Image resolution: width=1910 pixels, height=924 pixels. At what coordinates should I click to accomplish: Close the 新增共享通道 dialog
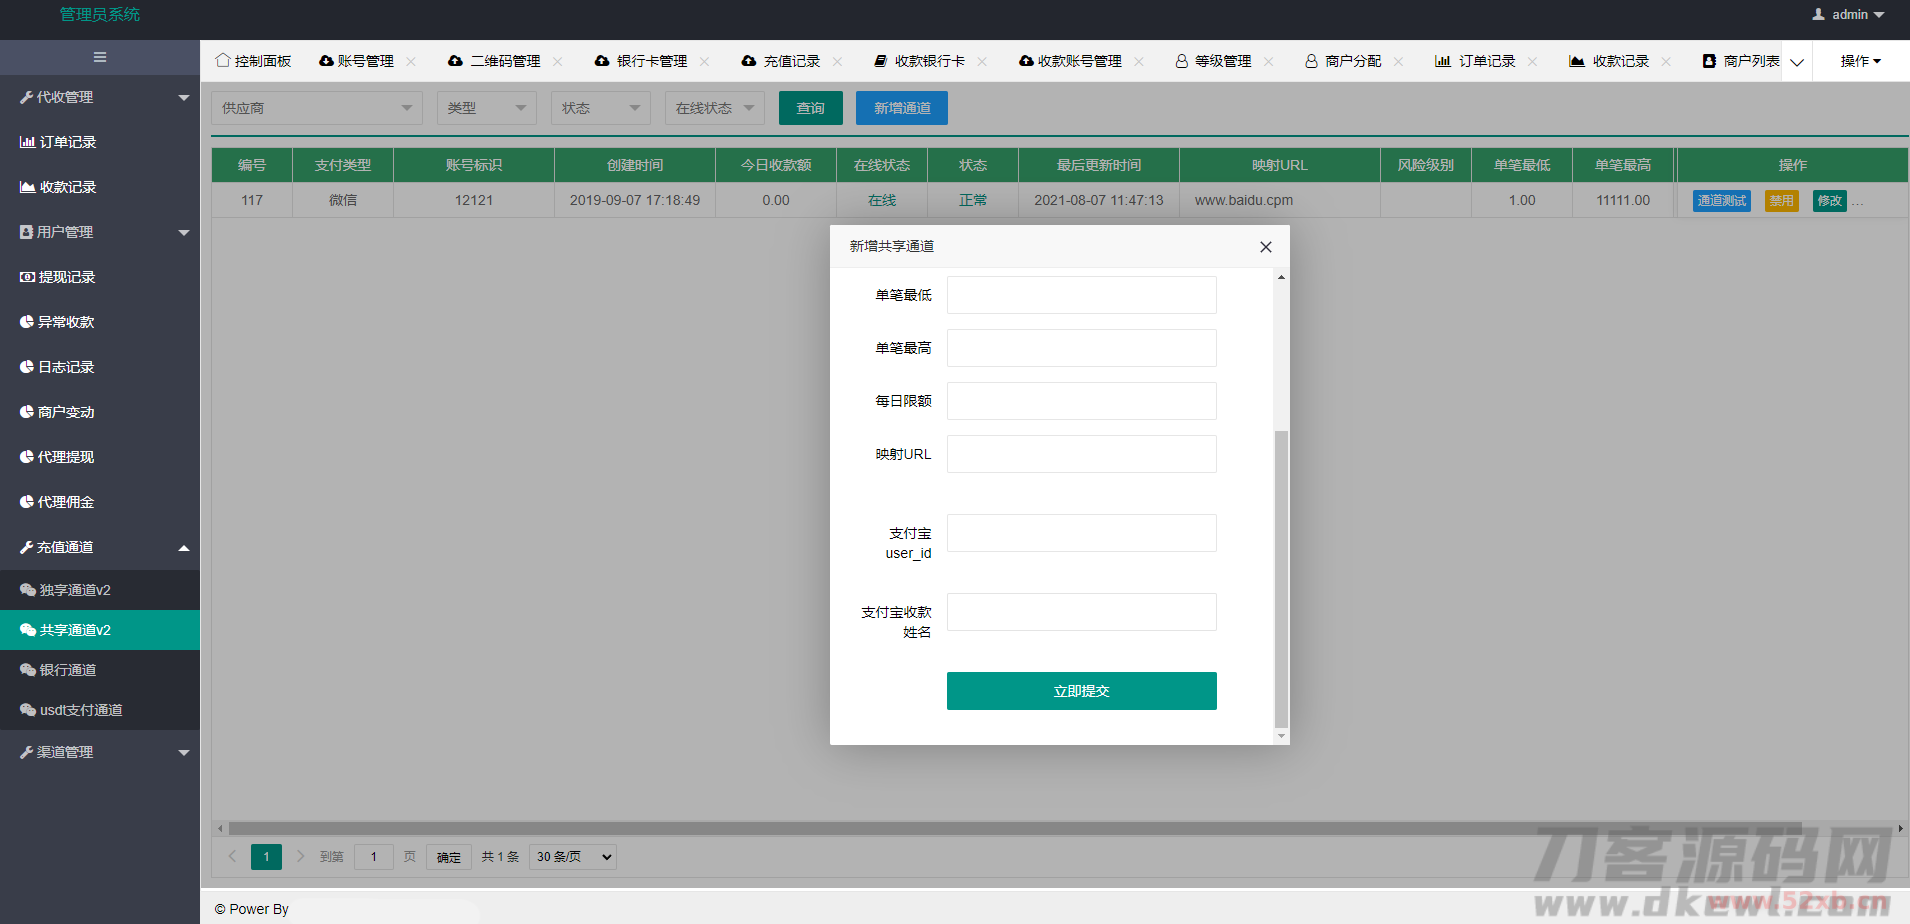coord(1265,247)
